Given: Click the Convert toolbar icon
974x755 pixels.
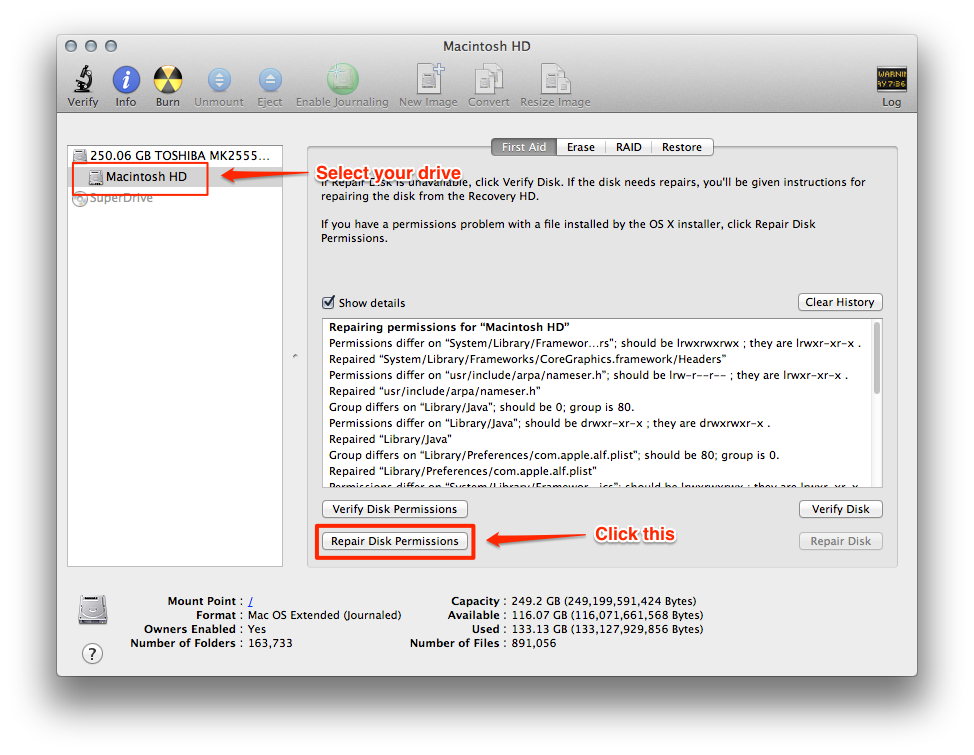Looking at the screenshot, I should point(488,80).
